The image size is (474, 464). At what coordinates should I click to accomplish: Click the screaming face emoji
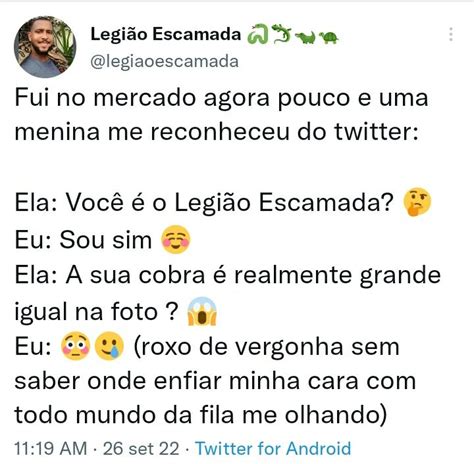point(202,311)
